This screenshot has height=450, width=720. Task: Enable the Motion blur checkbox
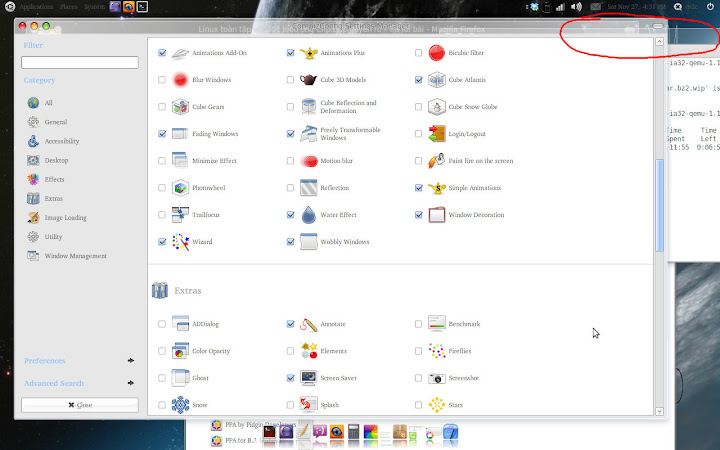pyautogui.click(x=290, y=161)
